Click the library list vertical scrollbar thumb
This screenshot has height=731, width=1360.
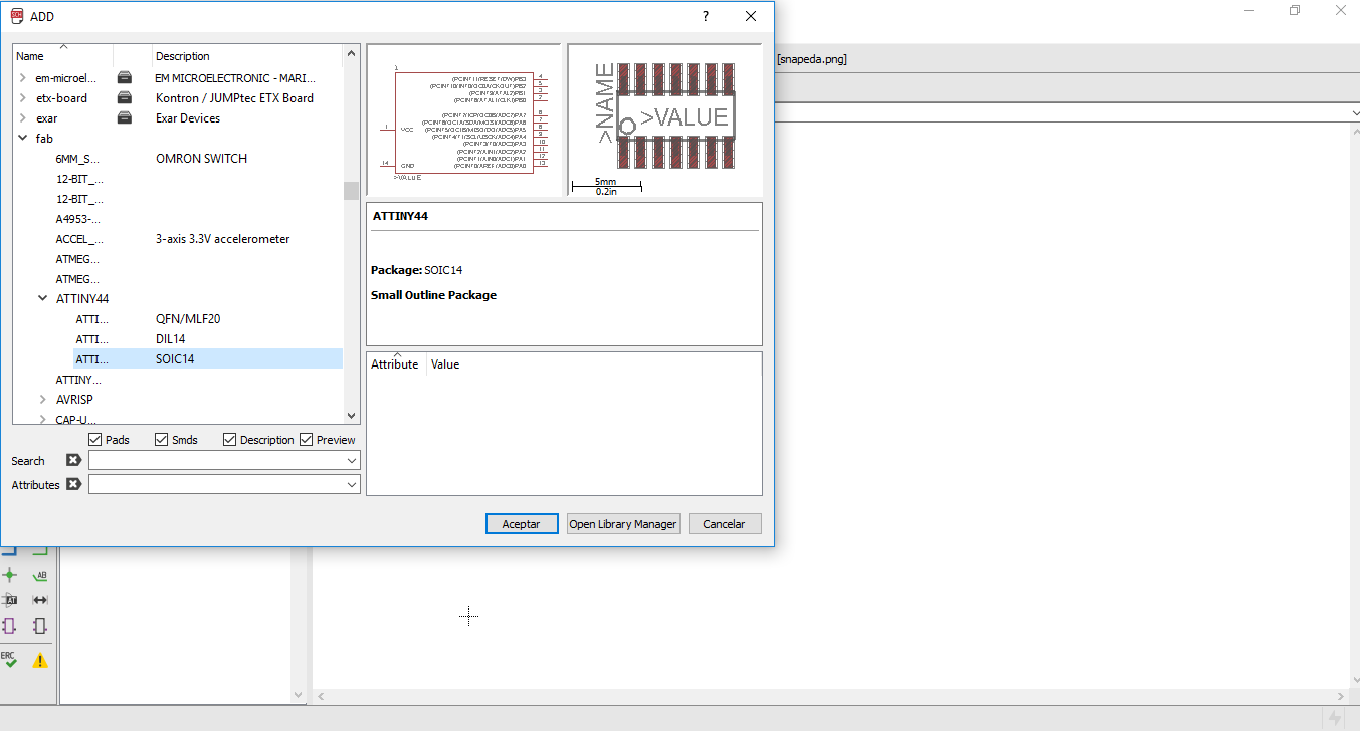coord(351,191)
